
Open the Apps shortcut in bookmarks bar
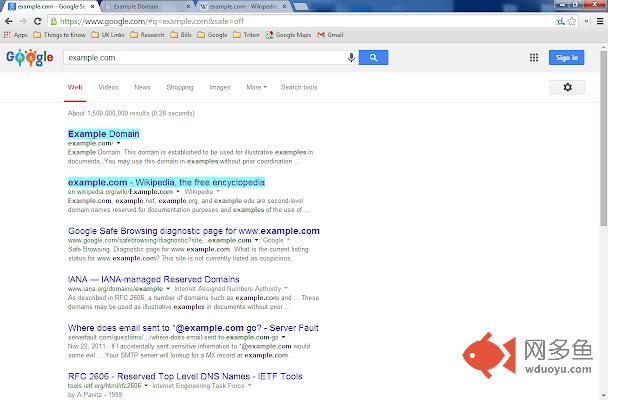pyautogui.click(x=16, y=35)
